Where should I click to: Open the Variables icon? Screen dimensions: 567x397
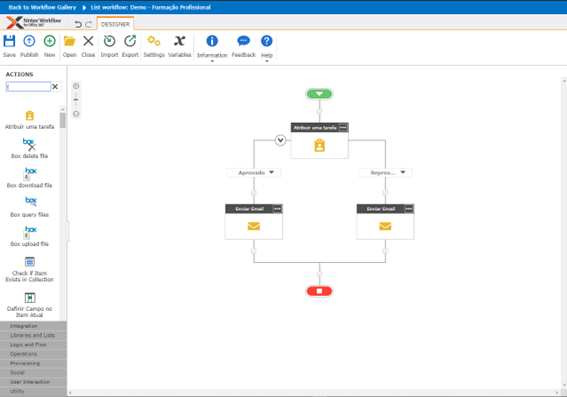pyautogui.click(x=179, y=41)
